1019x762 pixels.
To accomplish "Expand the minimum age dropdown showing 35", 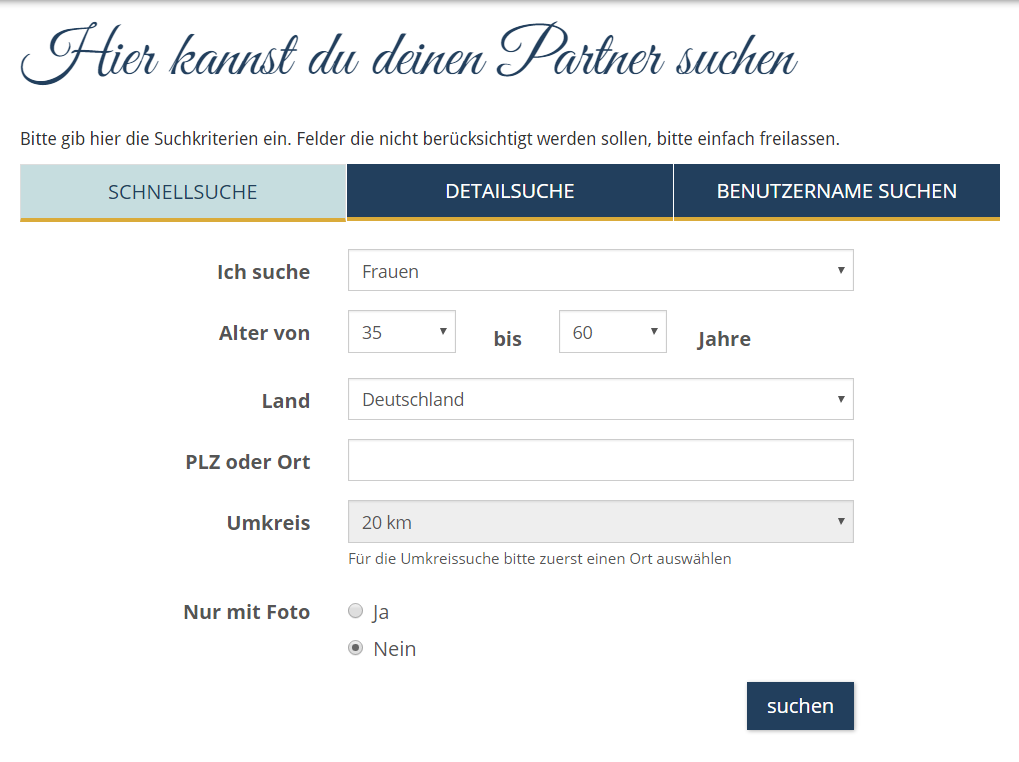I will point(402,332).
